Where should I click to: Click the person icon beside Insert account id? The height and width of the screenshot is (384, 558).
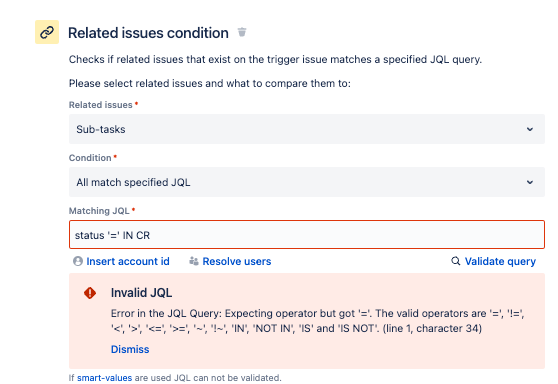pos(78,261)
